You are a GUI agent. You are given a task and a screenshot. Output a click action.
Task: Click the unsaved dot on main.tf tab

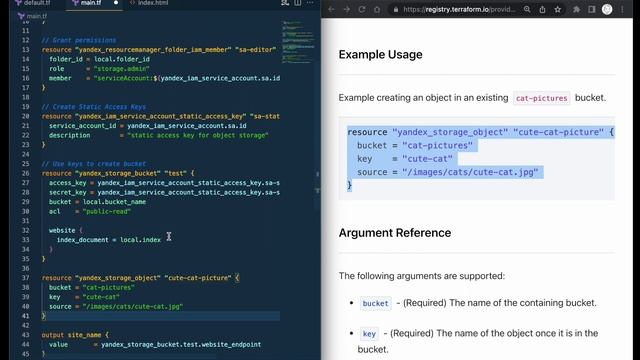[x=116, y=3]
